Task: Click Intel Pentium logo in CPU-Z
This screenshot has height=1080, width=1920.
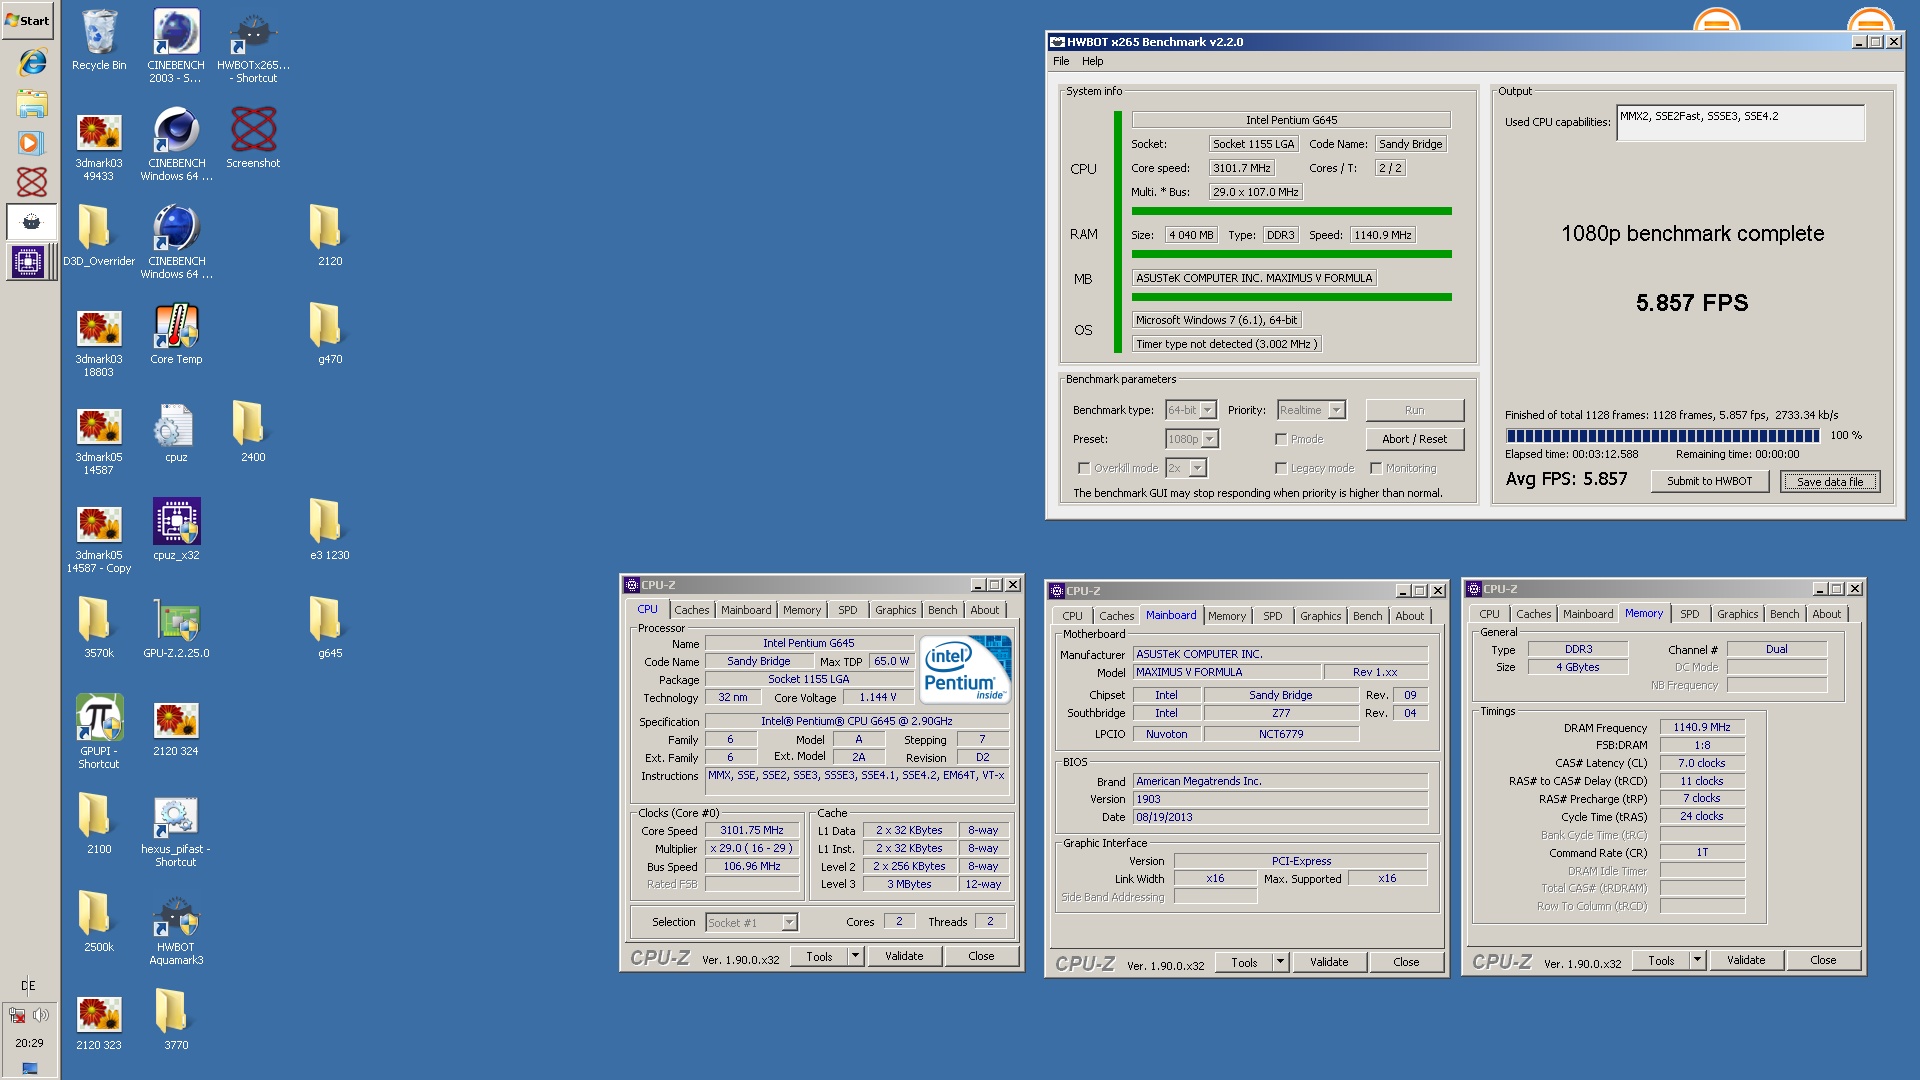Action: click(x=965, y=669)
